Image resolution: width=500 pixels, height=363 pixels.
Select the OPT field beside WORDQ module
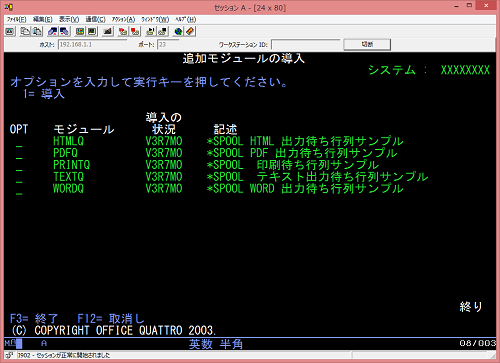pyautogui.click(x=19, y=191)
